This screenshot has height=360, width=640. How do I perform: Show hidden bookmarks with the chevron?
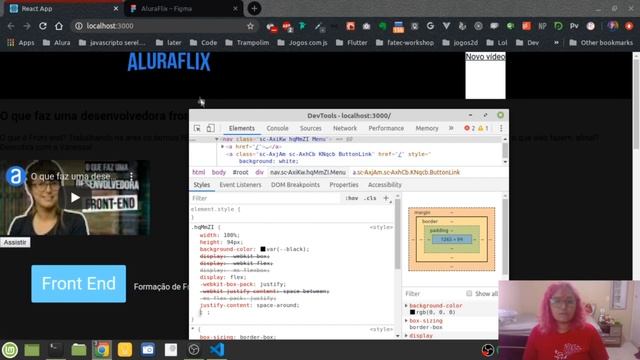click(x=556, y=42)
